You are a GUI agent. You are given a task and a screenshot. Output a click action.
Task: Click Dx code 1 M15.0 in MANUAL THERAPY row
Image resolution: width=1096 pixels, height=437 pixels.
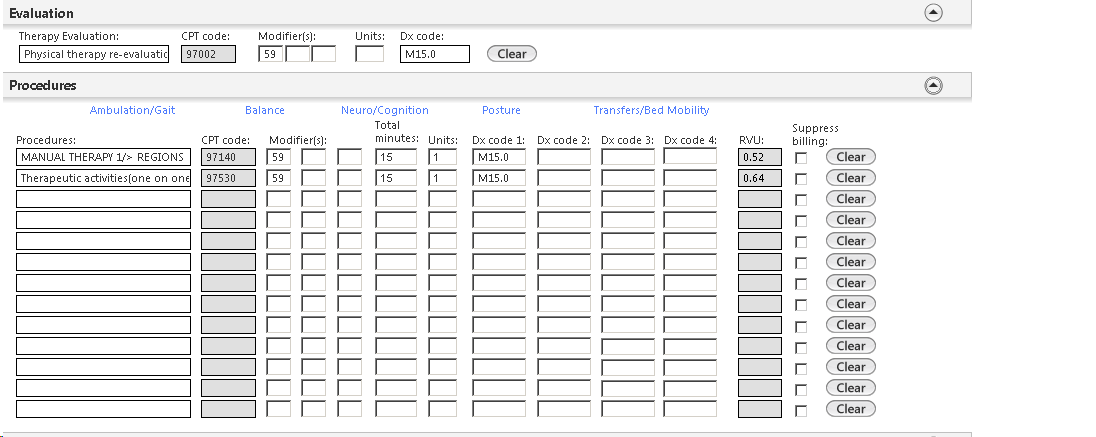point(499,157)
